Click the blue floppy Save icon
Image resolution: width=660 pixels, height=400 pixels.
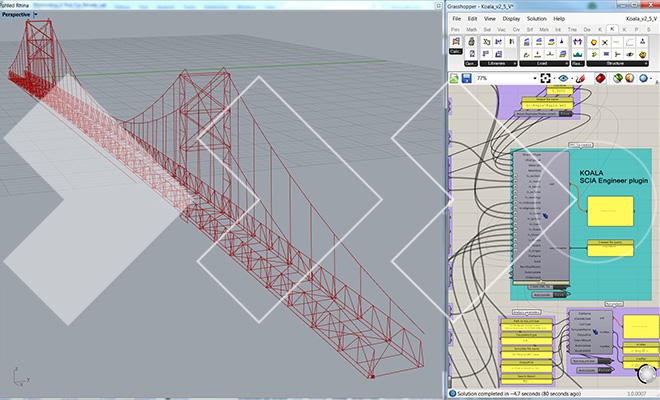[x=466, y=78]
